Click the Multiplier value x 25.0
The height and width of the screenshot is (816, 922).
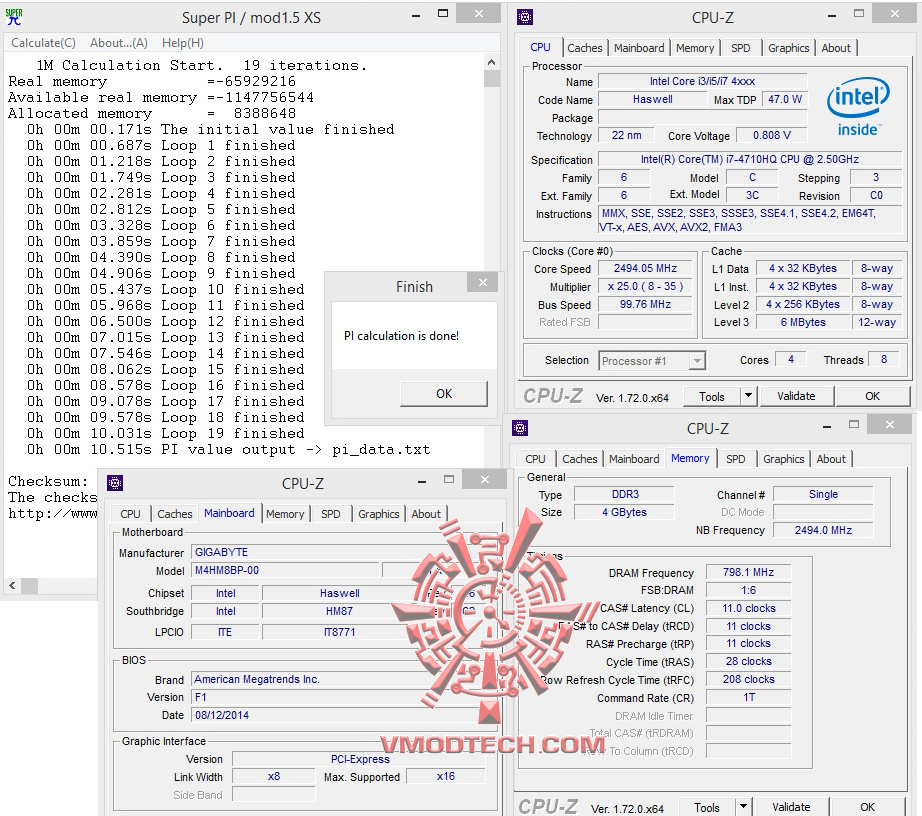(645, 286)
